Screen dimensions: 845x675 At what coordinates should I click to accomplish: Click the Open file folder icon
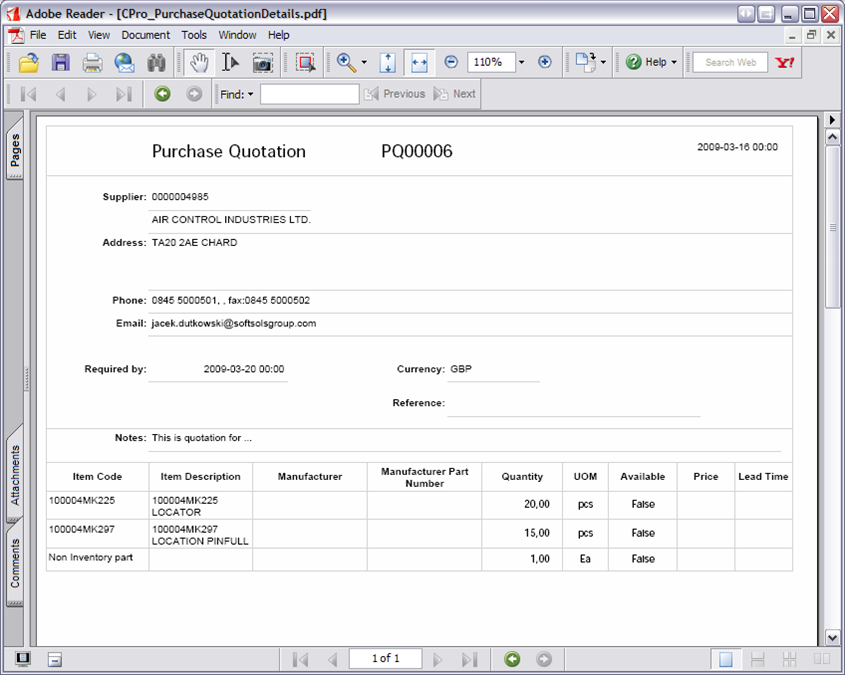tap(28, 63)
